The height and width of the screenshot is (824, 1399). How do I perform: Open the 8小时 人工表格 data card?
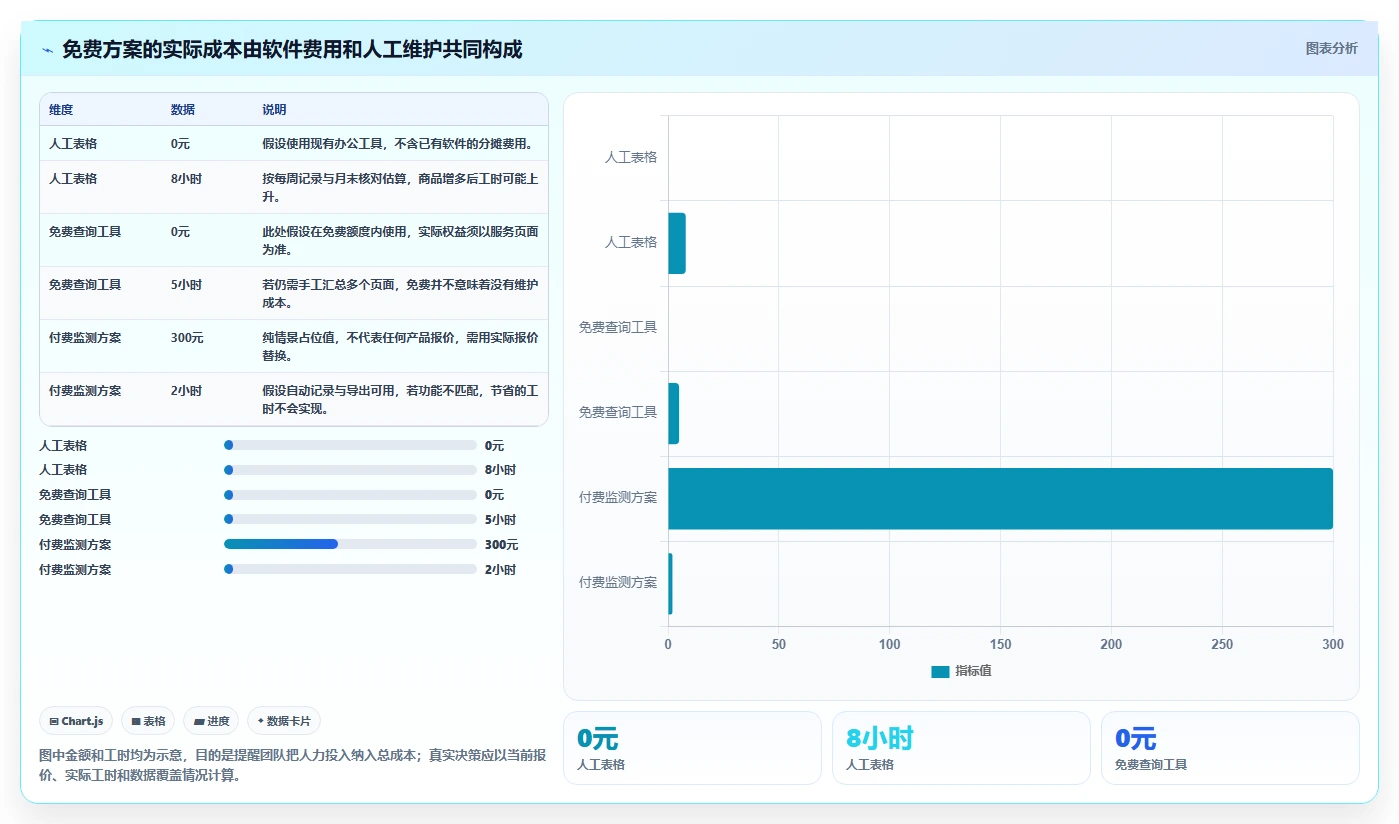961,748
